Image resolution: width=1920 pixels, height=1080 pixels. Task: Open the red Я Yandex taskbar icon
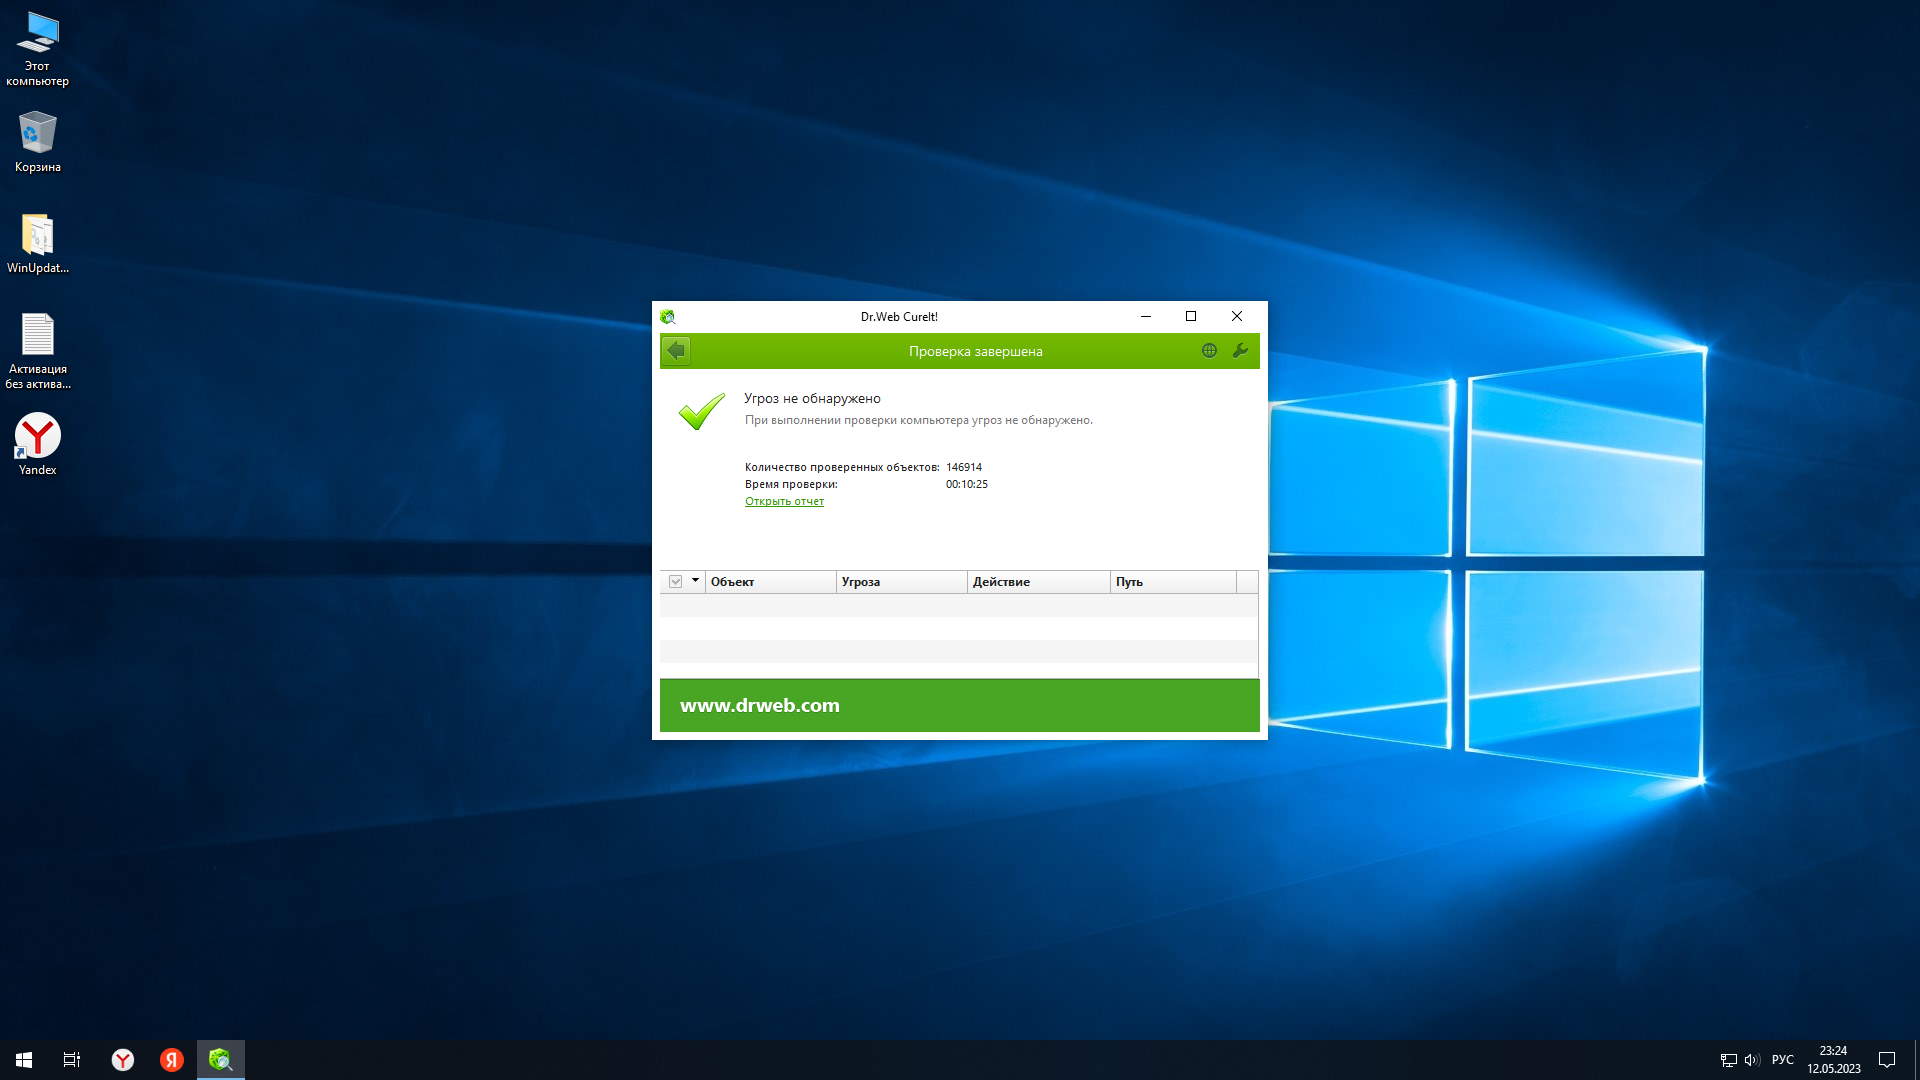172,1060
